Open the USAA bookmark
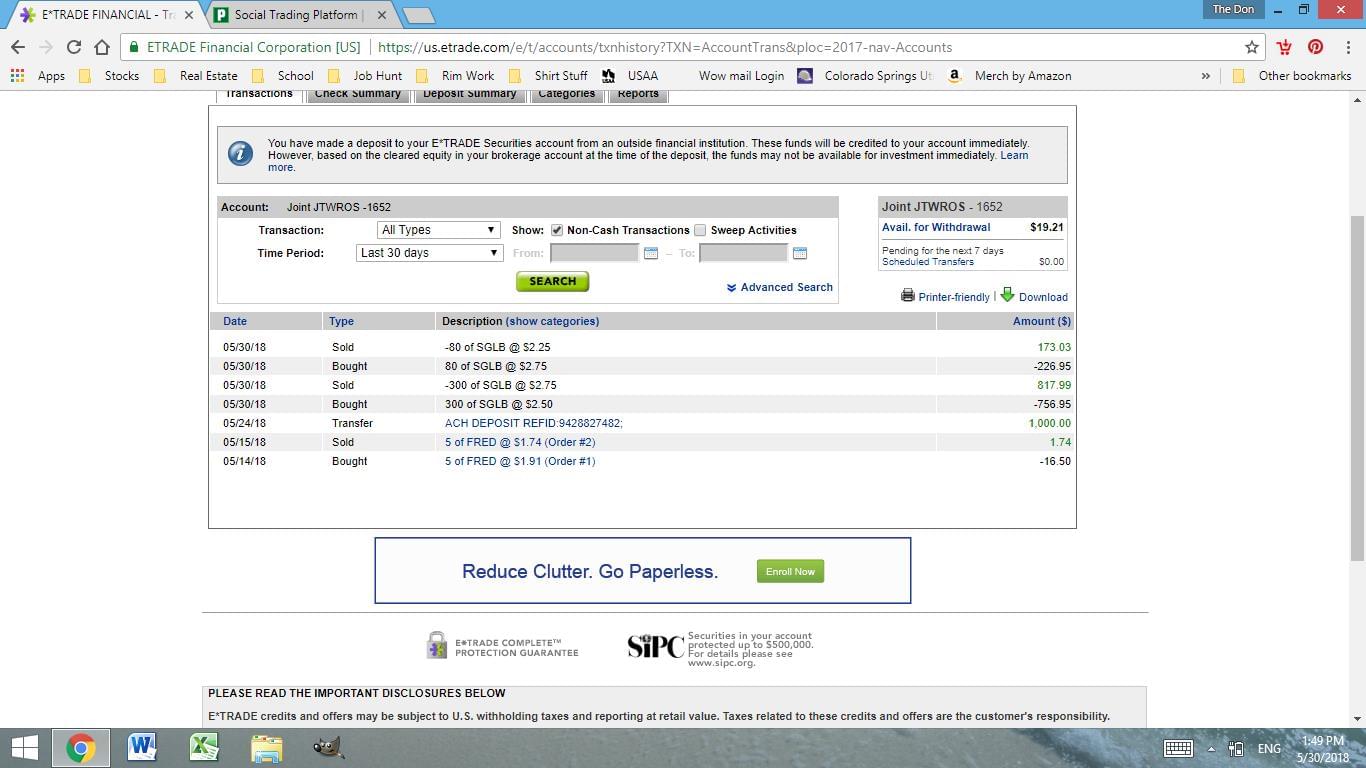Screen dimensions: 1366x768 pyautogui.click(x=630, y=76)
